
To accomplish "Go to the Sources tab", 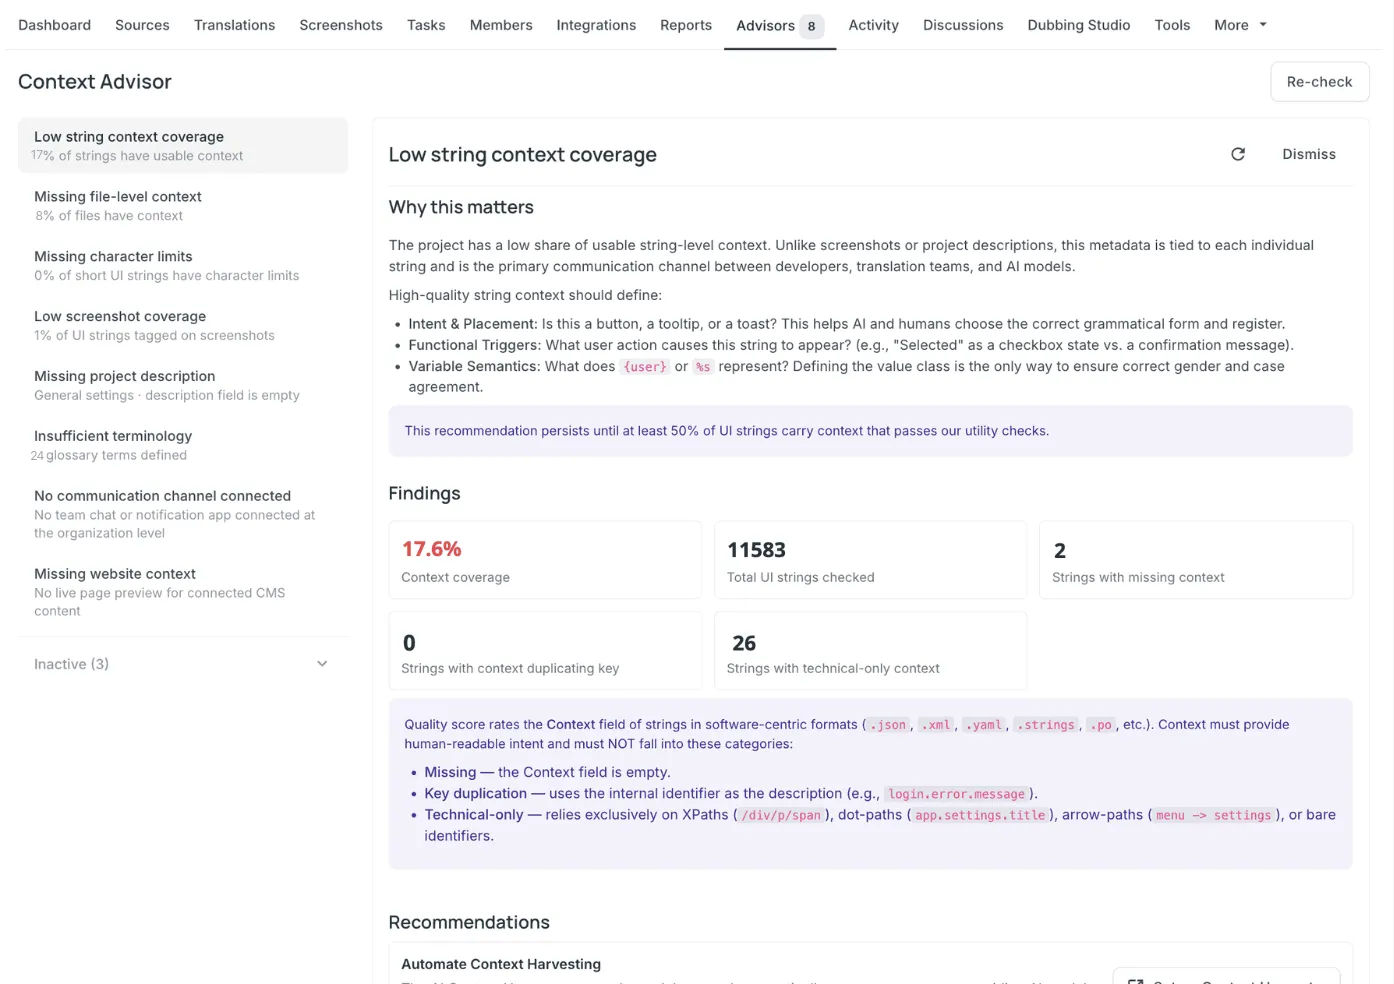I will 142,25.
